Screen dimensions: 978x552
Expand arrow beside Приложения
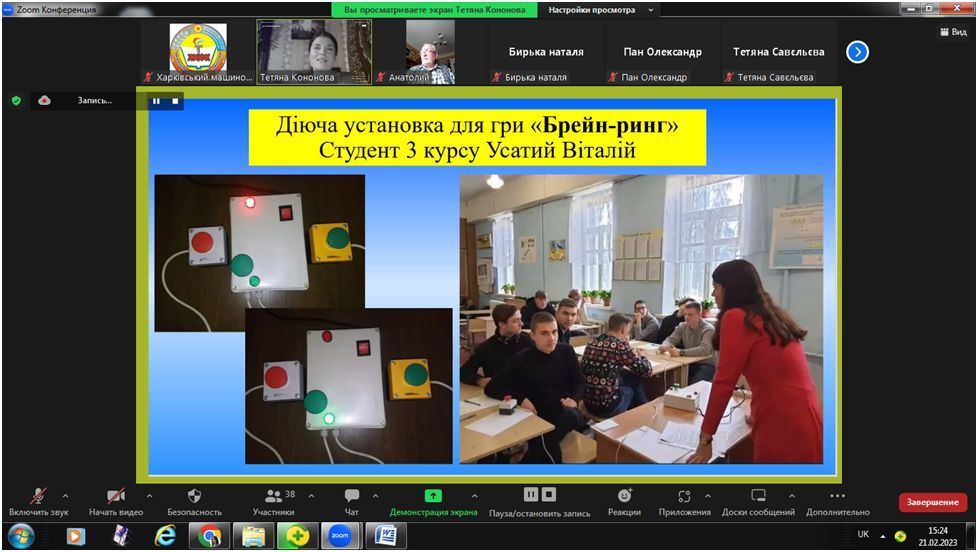708,496
